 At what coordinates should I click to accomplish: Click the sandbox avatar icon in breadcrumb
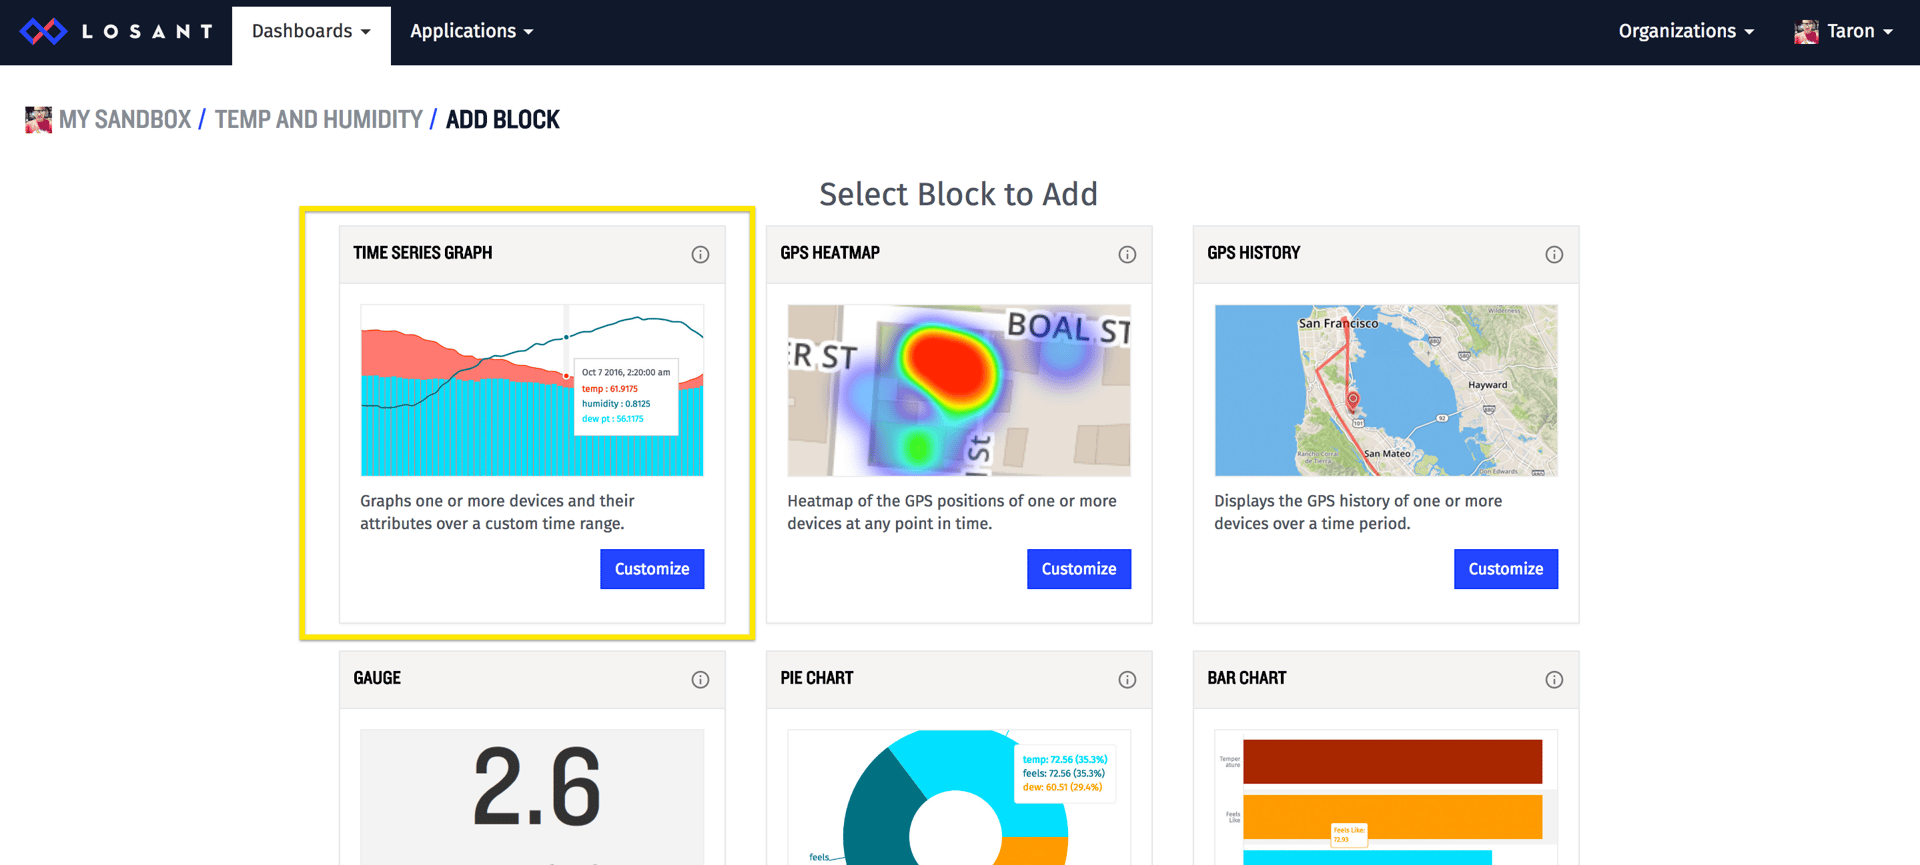(38, 120)
